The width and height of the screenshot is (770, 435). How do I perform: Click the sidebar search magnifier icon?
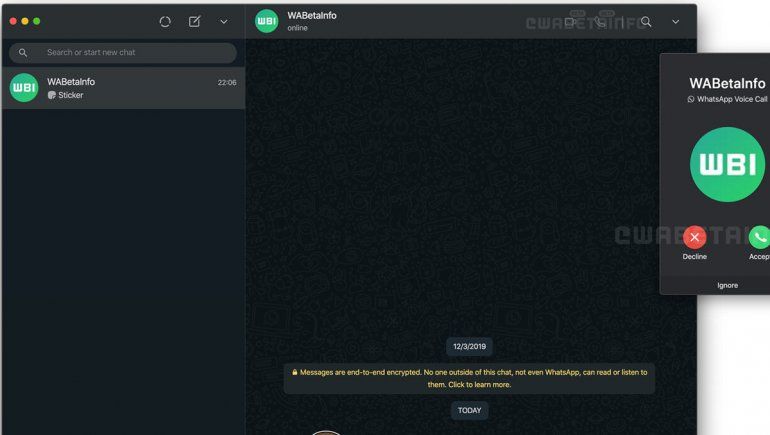[23, 53]
